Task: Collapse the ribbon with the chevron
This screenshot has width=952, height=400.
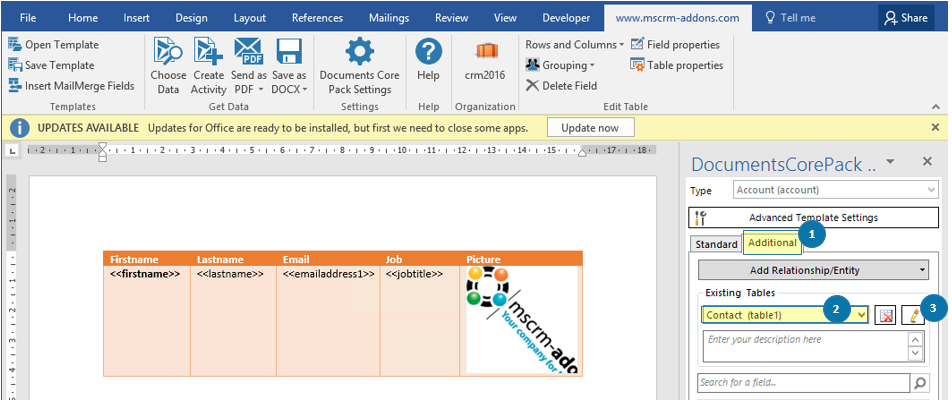Action: click(936, 107)
